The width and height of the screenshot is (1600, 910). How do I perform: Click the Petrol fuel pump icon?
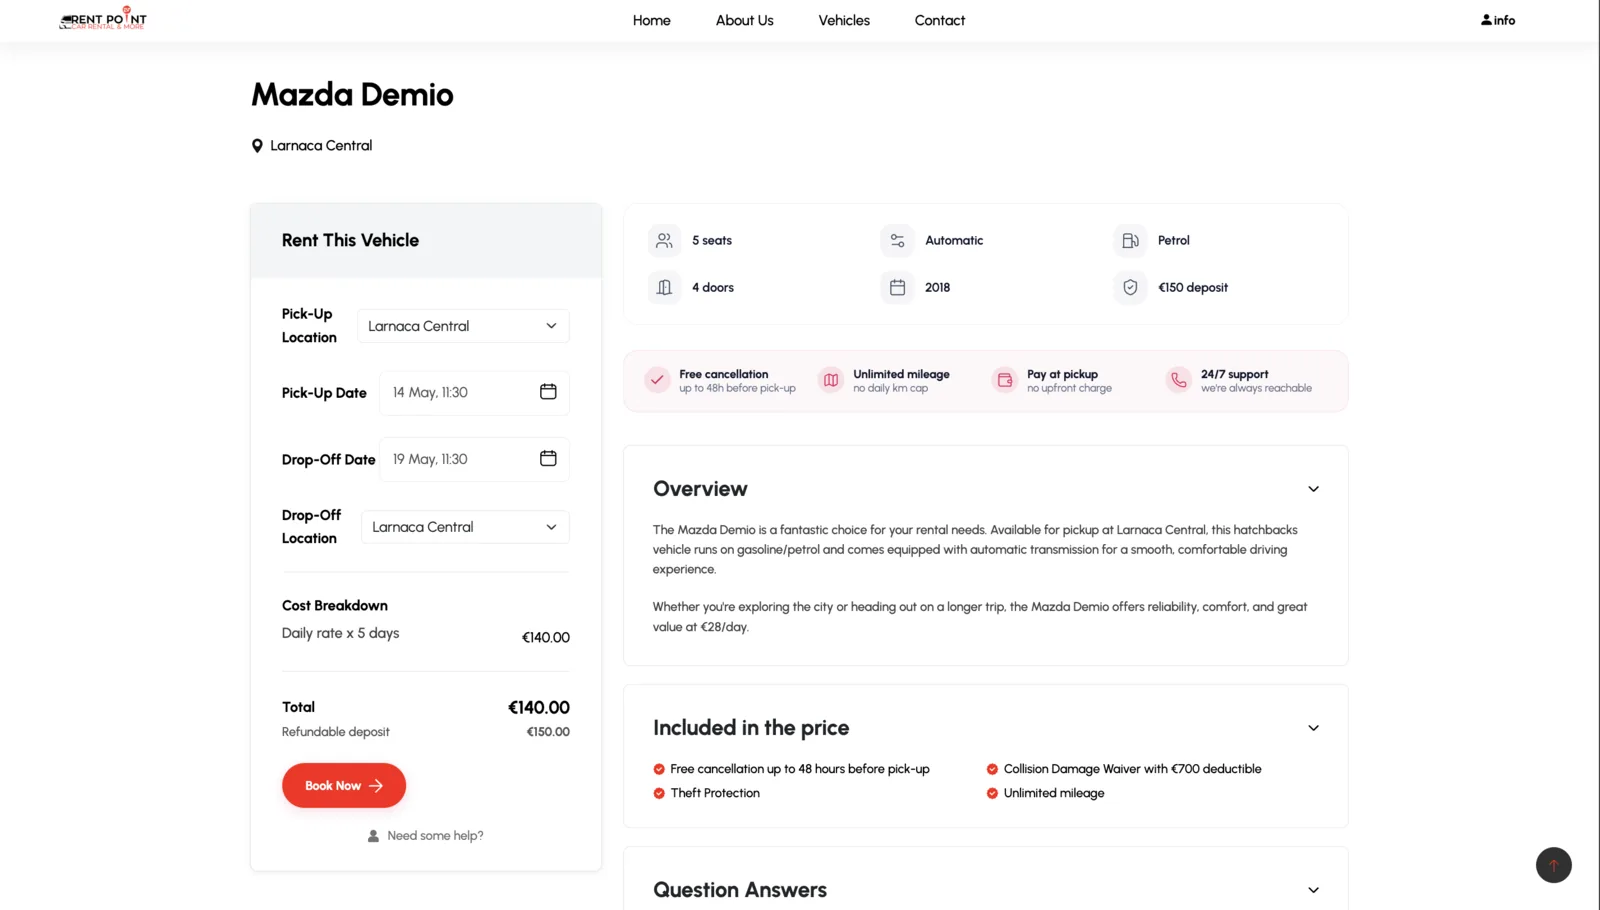tap(1130, 240)
